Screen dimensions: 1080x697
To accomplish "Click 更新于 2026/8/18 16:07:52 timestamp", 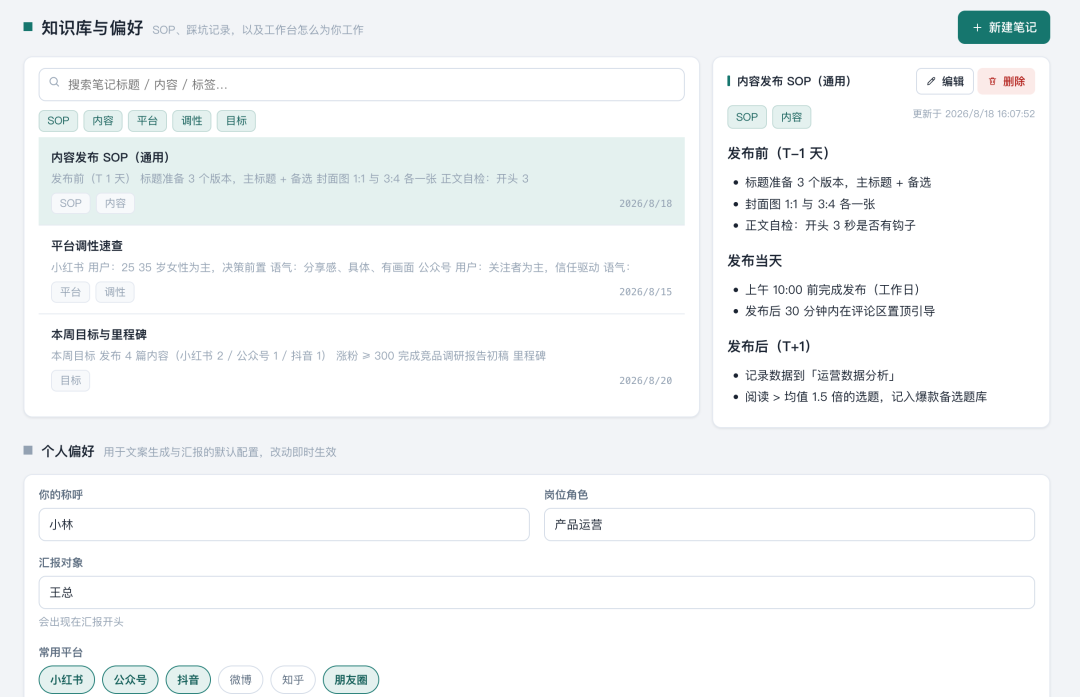I will 973,114.
